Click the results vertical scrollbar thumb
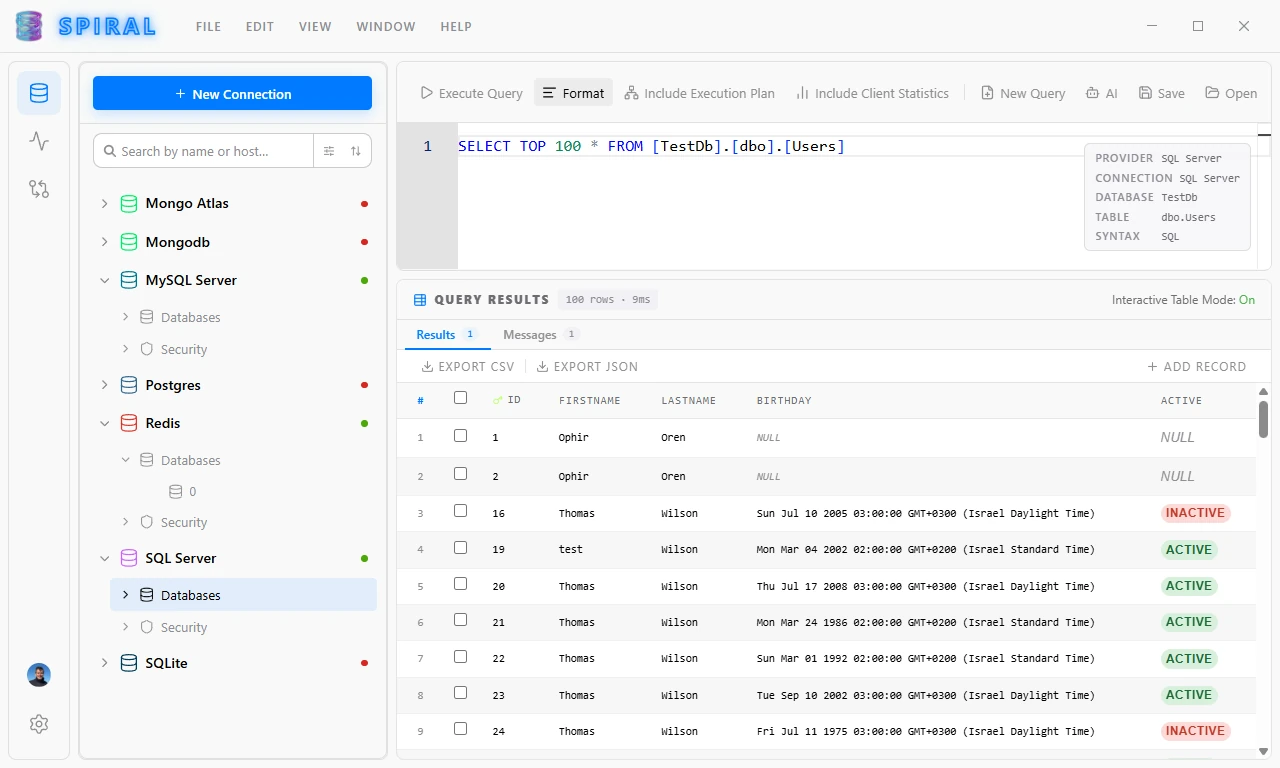Image resolution: width=1280 pixels, height=768 pixels. (1263, 419)
